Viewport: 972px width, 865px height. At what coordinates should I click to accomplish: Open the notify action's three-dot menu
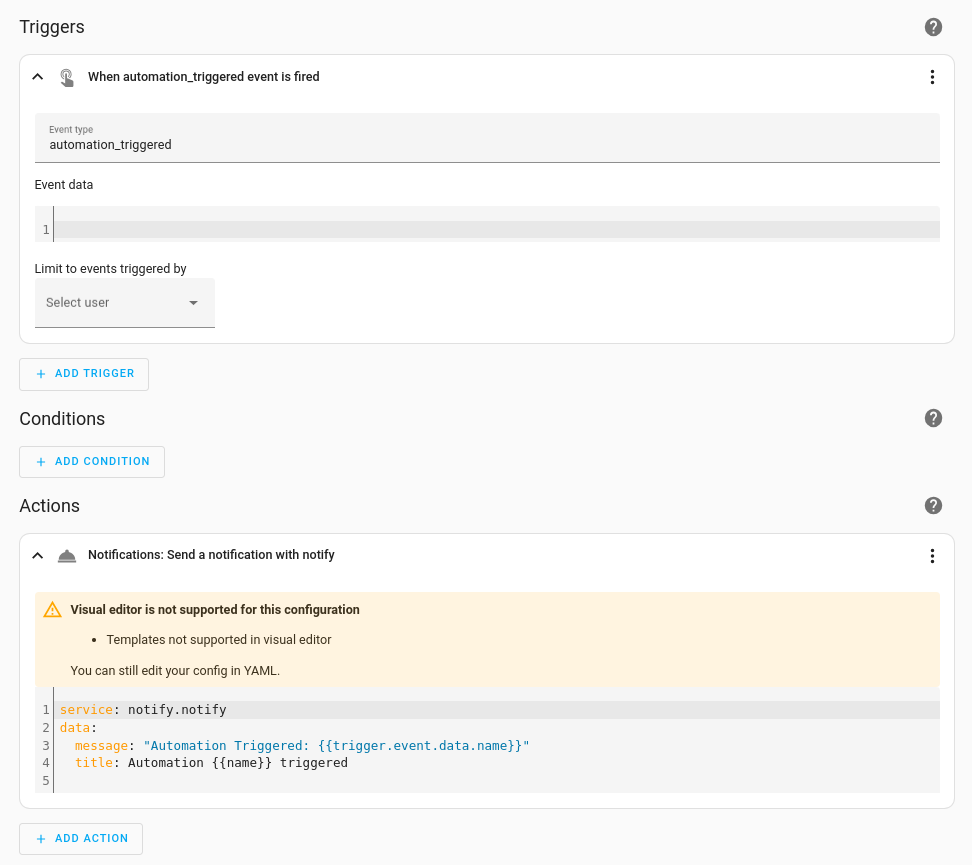point(932,556)
